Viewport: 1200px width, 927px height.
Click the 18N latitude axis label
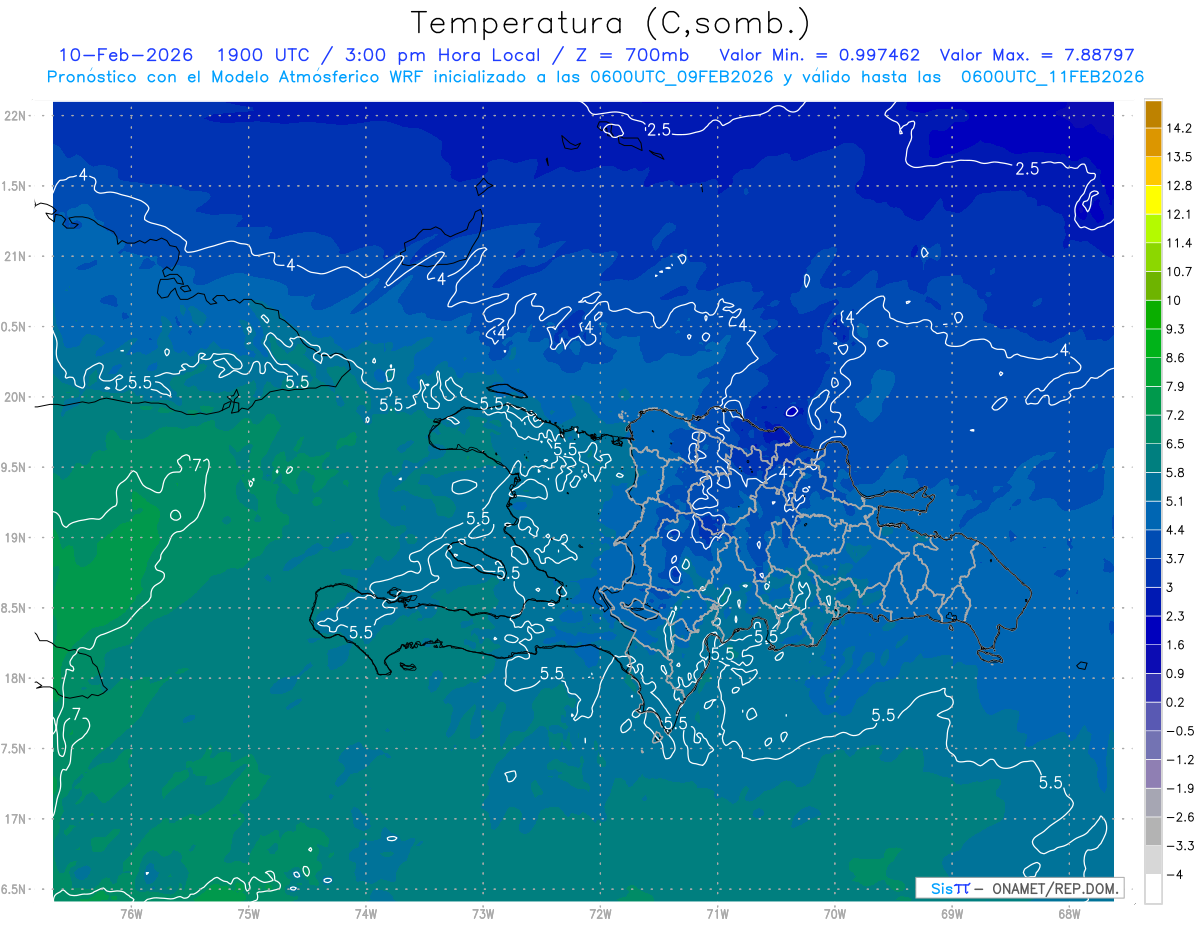pos(15,678)
